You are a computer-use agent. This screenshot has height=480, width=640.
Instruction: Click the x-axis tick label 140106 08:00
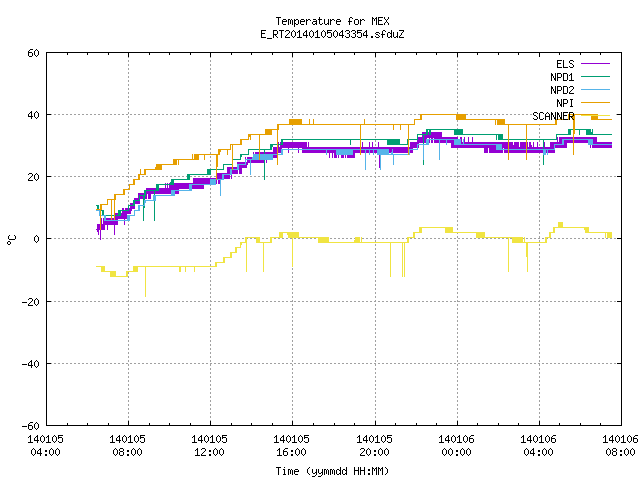[x=620, y=445]
